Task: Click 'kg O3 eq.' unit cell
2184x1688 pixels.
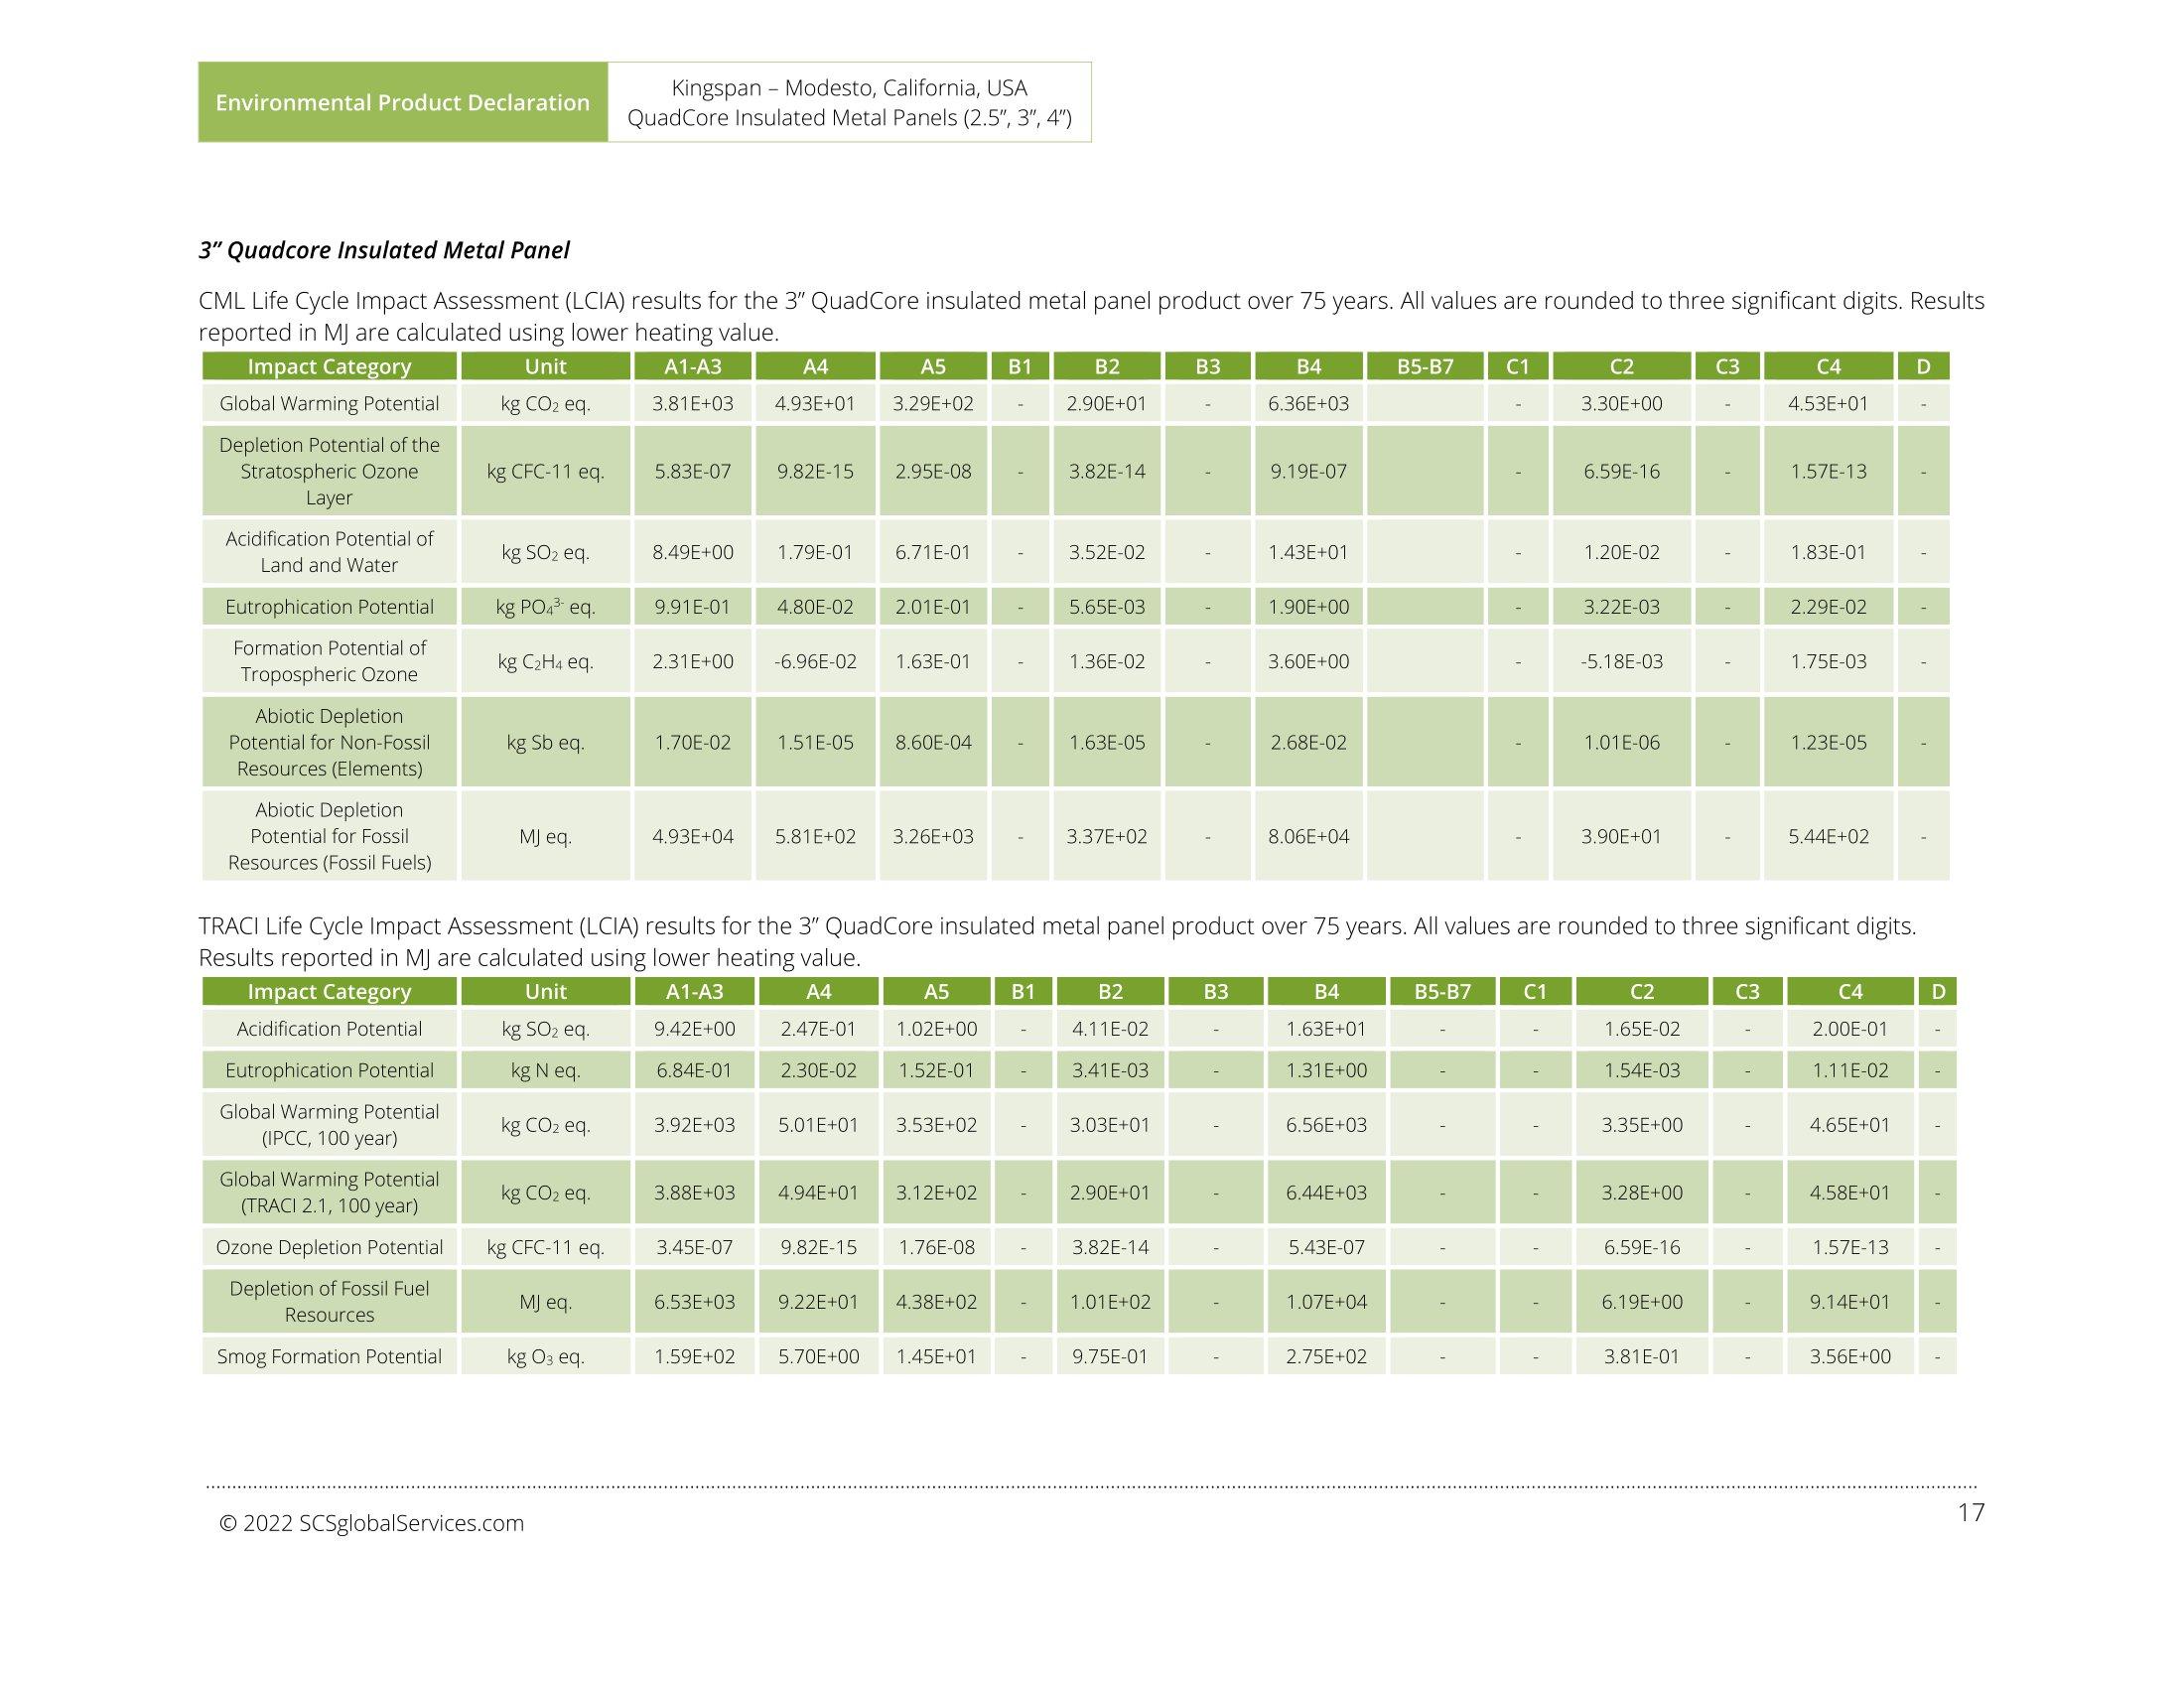Action: point(545,1356)
